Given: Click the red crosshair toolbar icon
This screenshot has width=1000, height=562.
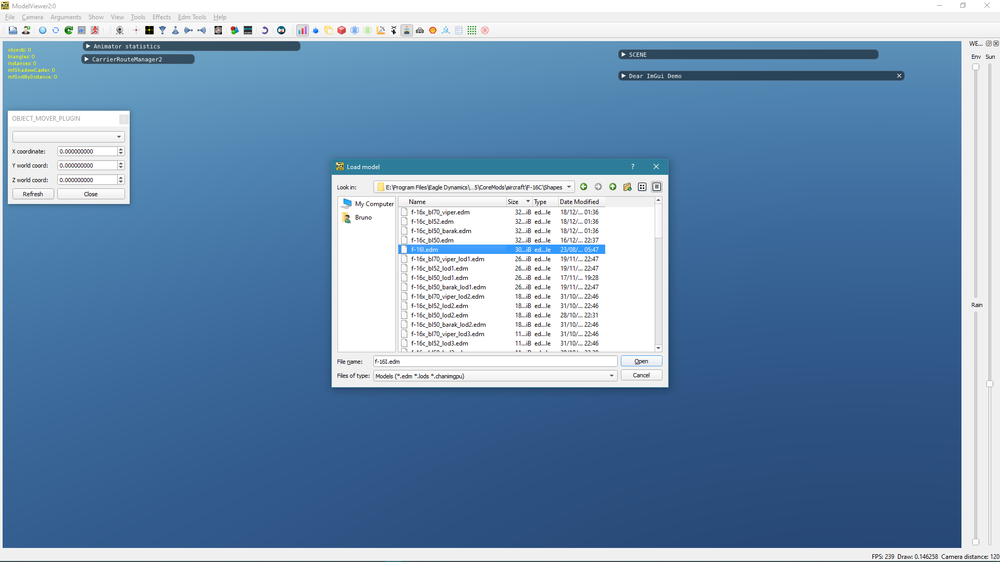Looking at the screenshot, I should point(136,30).
